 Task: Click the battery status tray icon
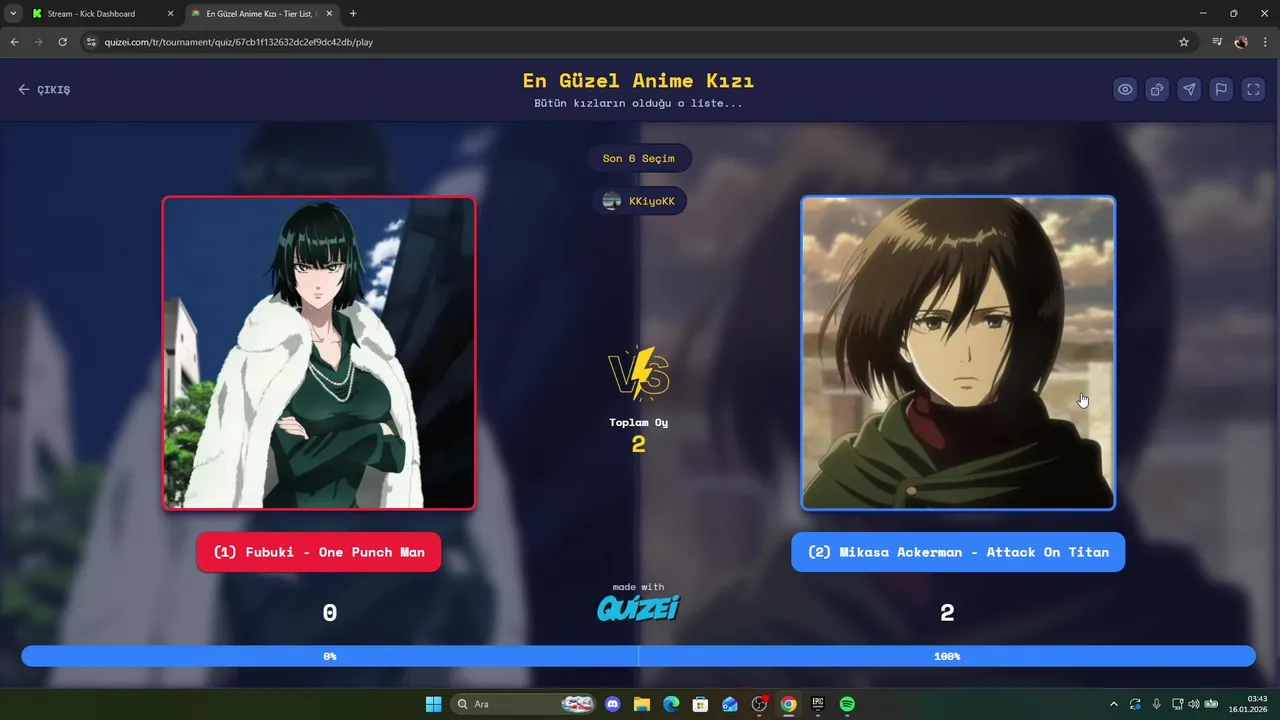pyautogui.click(x=1211, y=704)
